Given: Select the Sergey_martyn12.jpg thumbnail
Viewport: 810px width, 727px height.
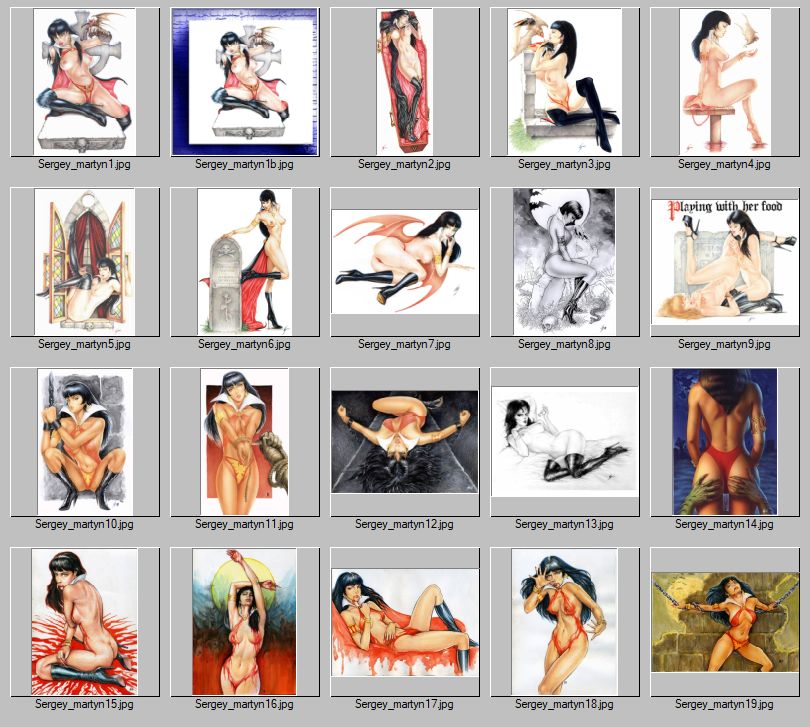Looking at the screenshot, I should pyautogui.click(x=404, y=442).
